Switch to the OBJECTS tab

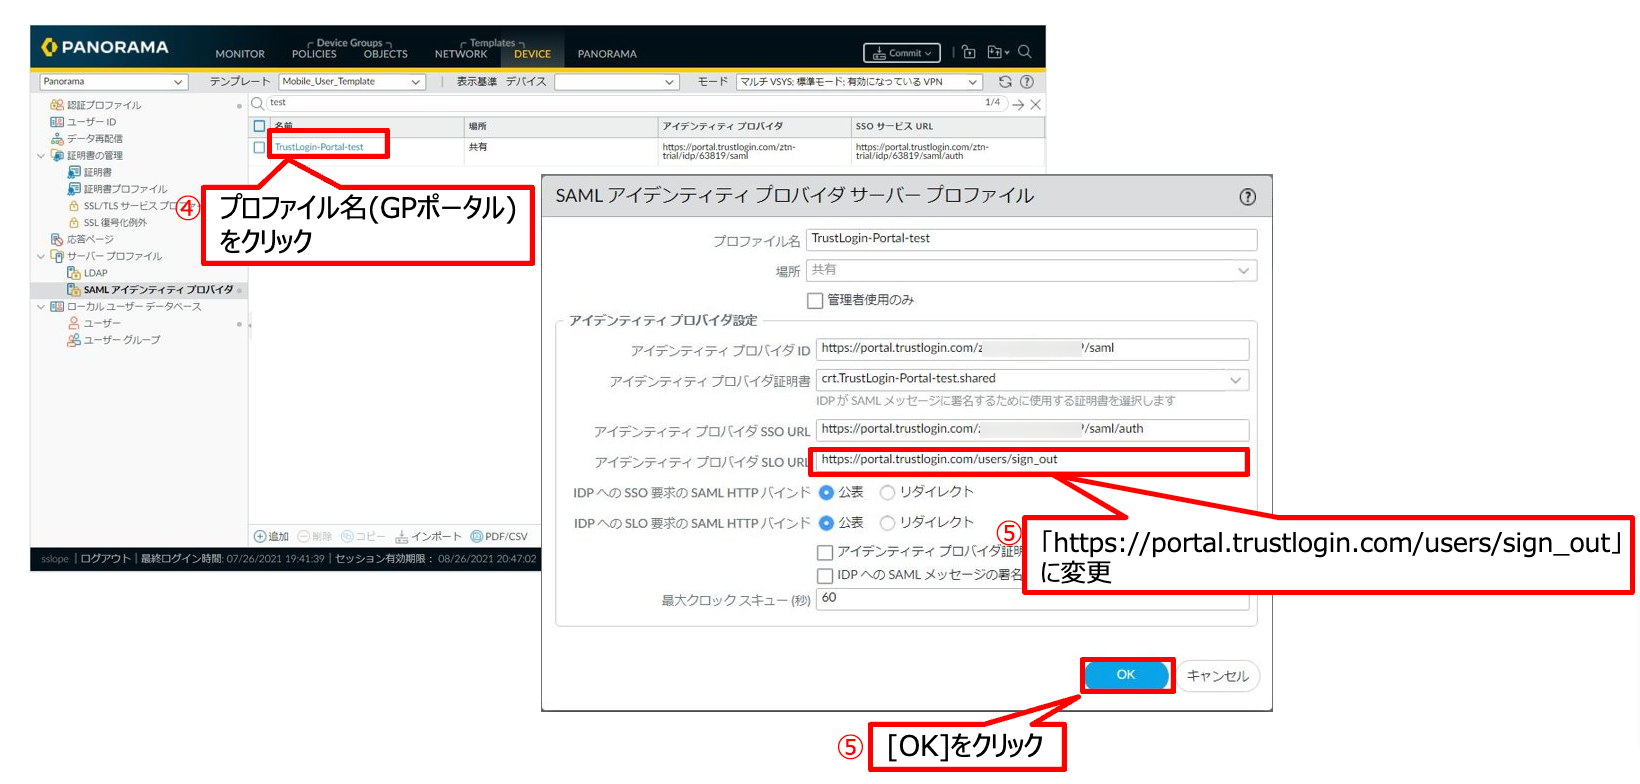coord(386,54)
